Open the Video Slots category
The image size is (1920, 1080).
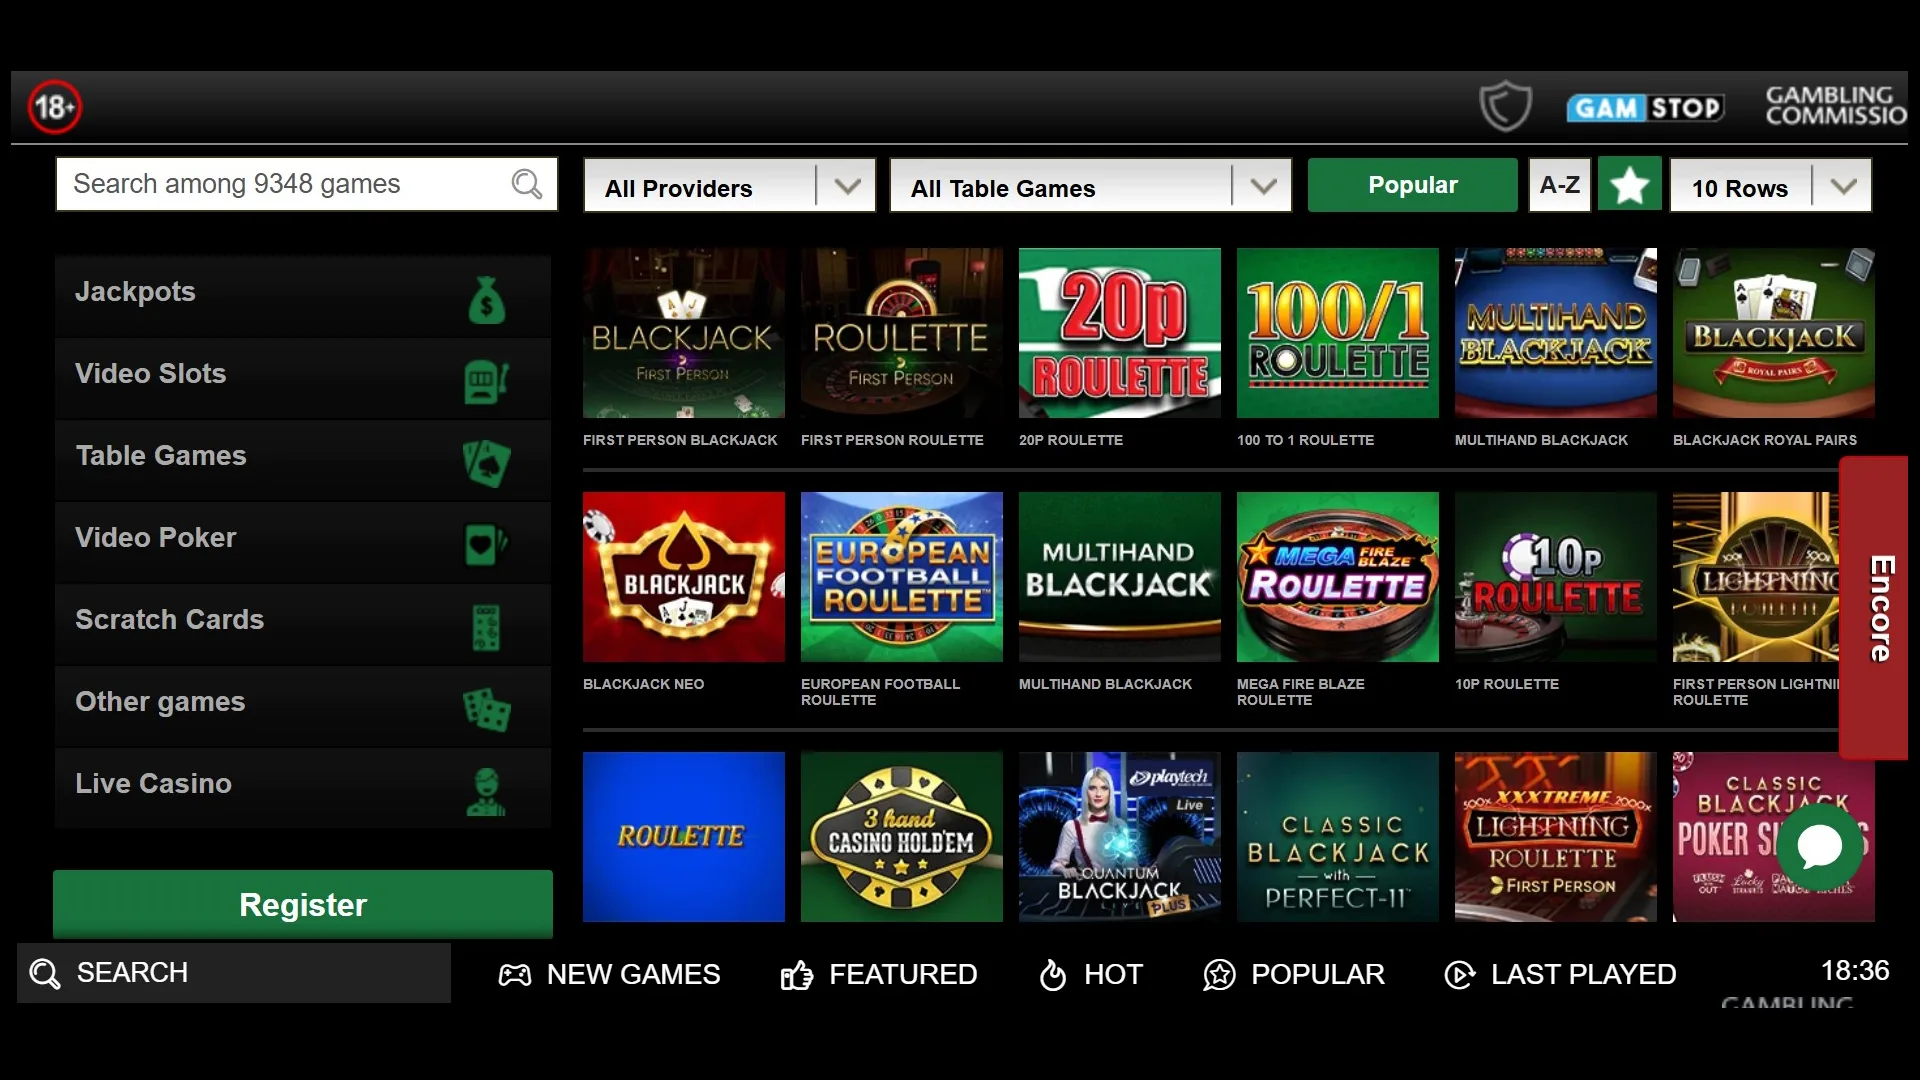tap(303, 378)
